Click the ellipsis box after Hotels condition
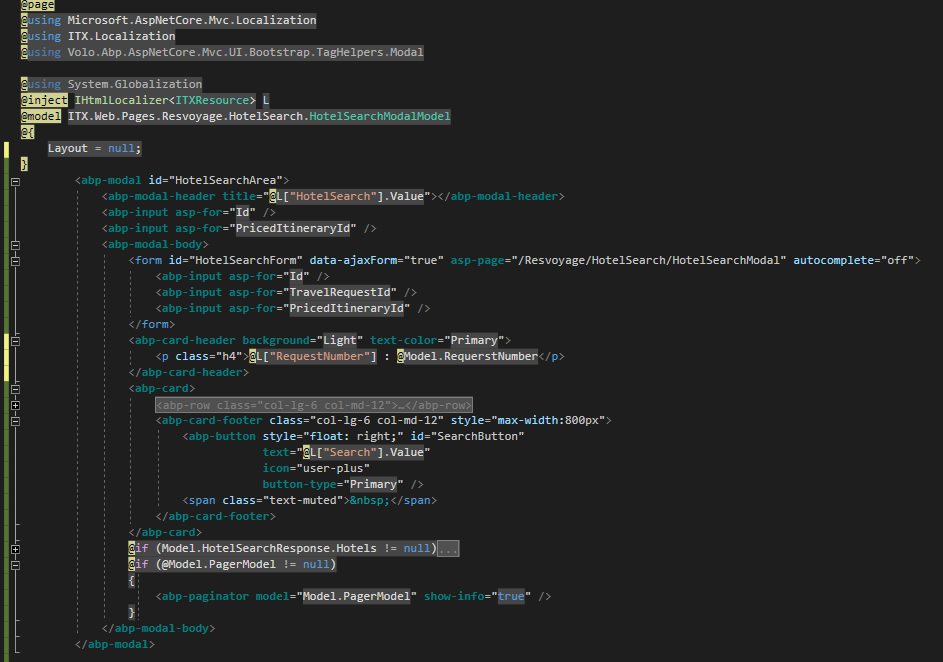The height and width of the screenshot is (662, 943). coord(448,549)
